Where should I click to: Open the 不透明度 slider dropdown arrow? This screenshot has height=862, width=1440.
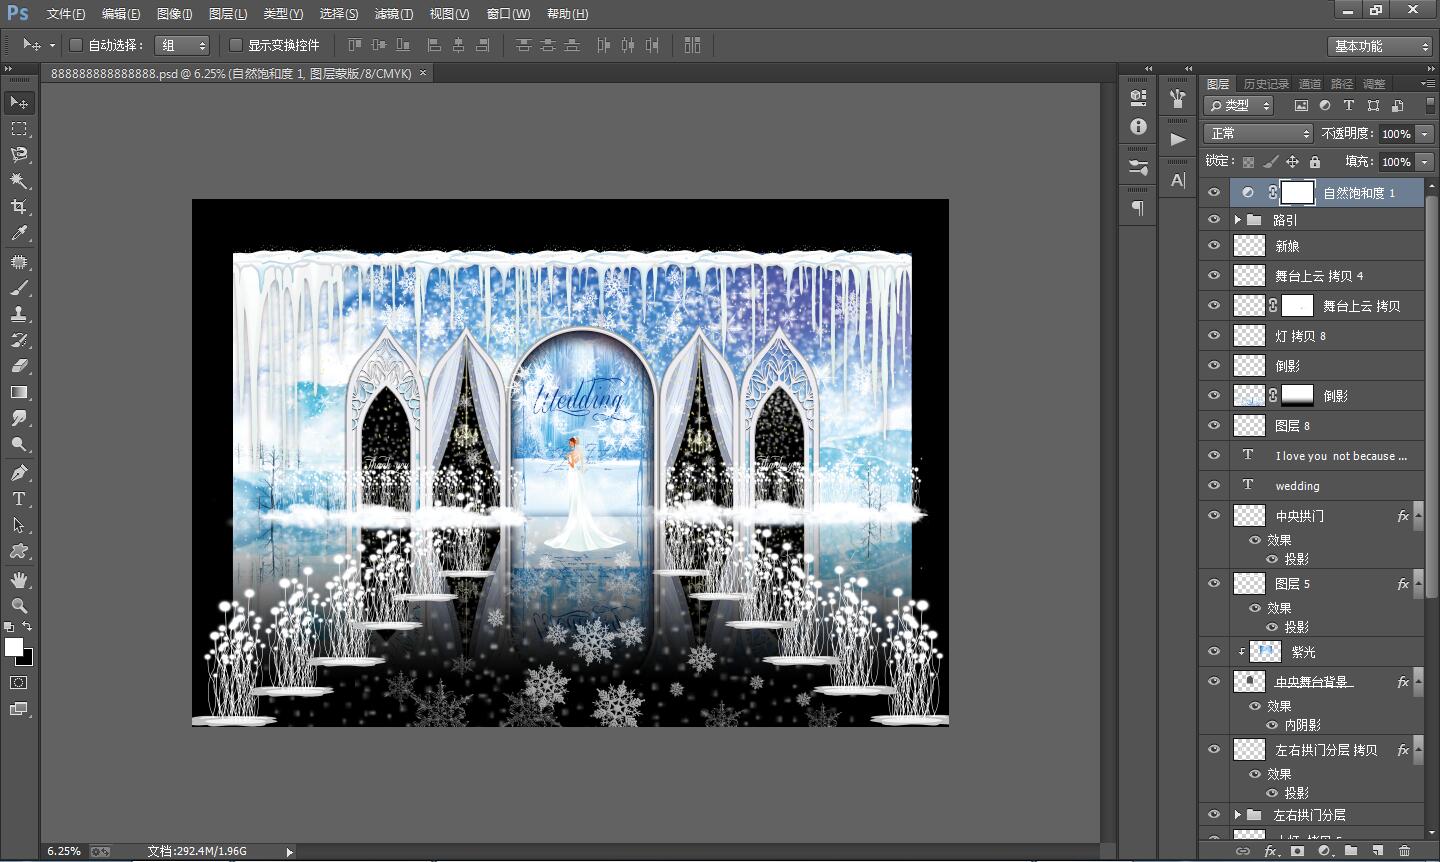[x=1424, y=133]
